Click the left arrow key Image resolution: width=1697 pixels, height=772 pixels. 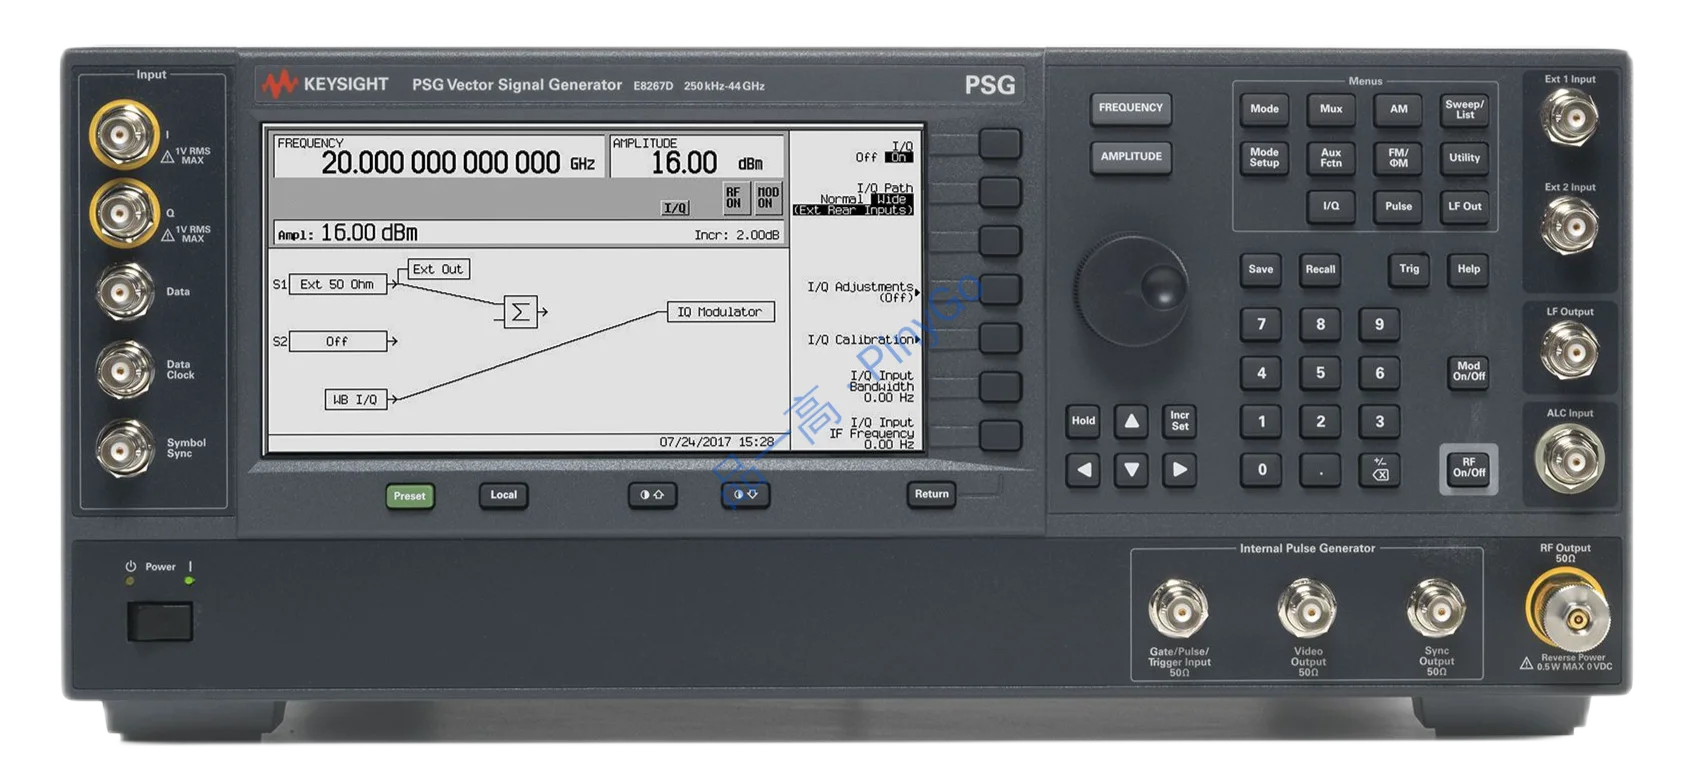pyautogui.click(x=1083, y=470)
